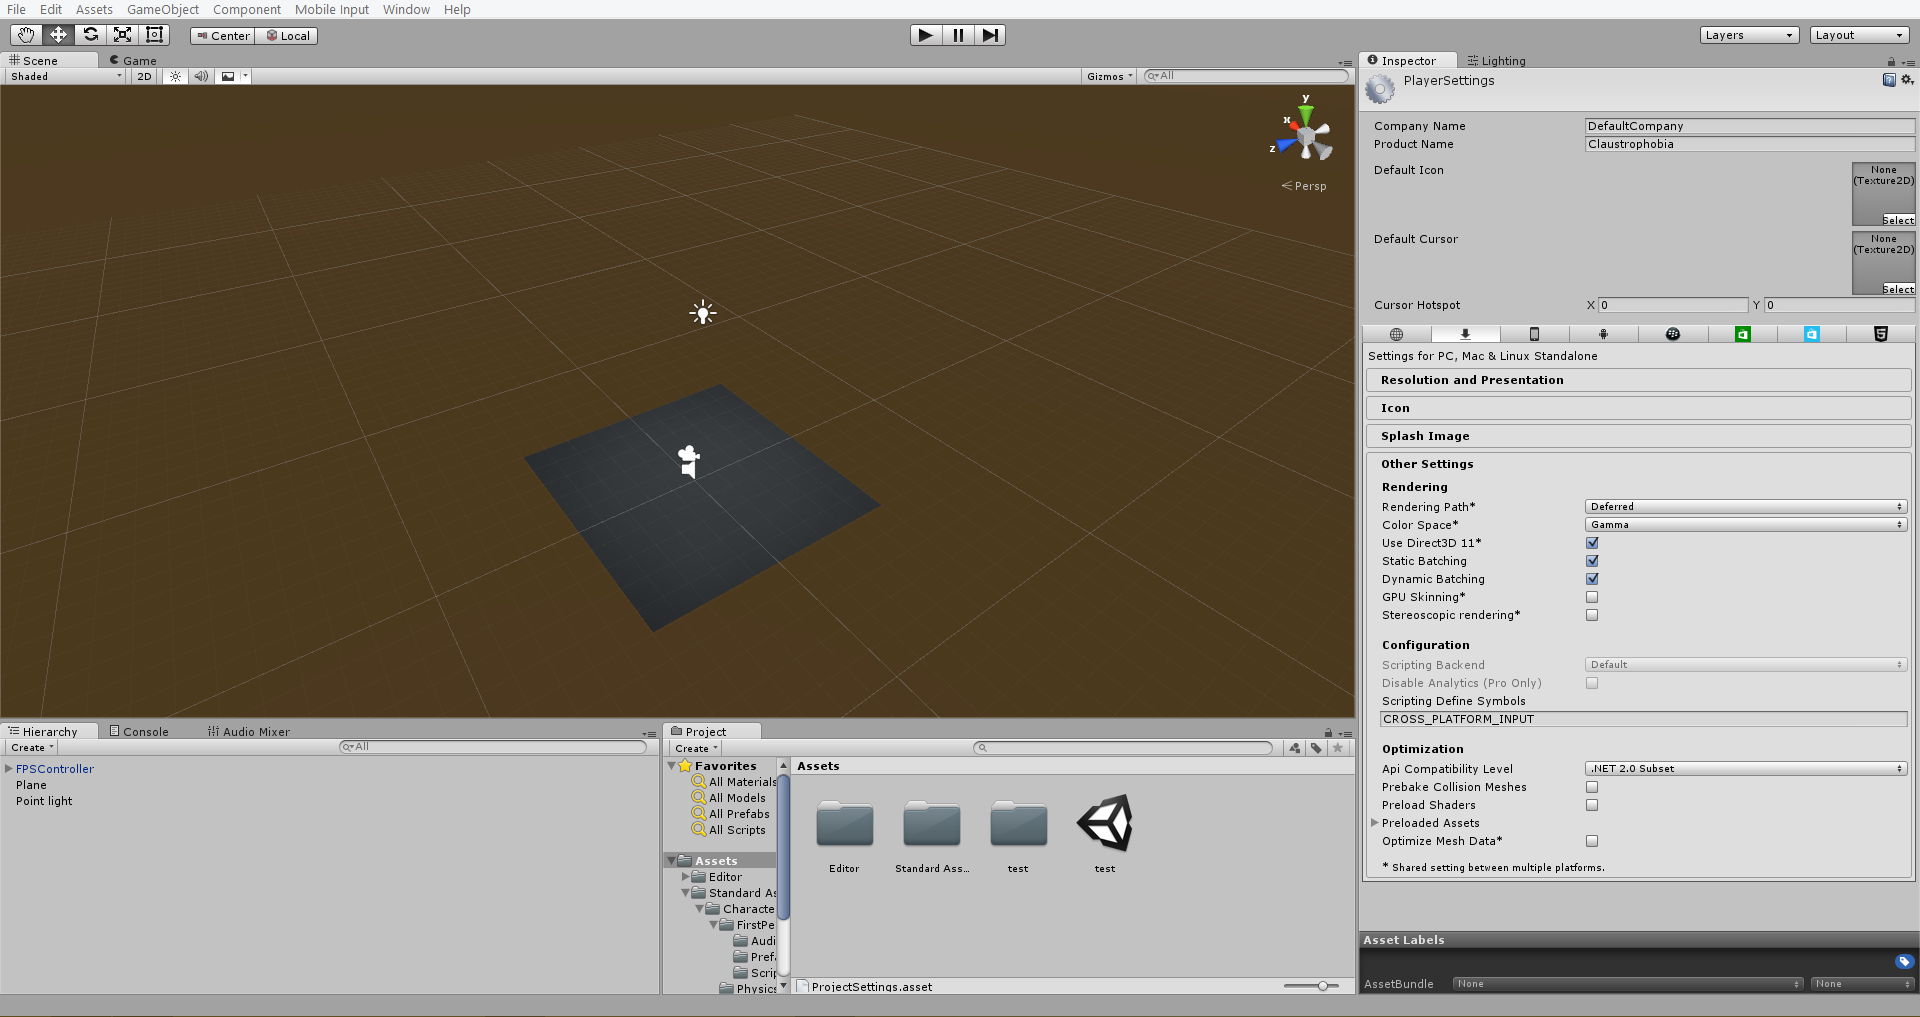
Task: Switch platform settings to iOS
Action: (x=1535, y=334)
